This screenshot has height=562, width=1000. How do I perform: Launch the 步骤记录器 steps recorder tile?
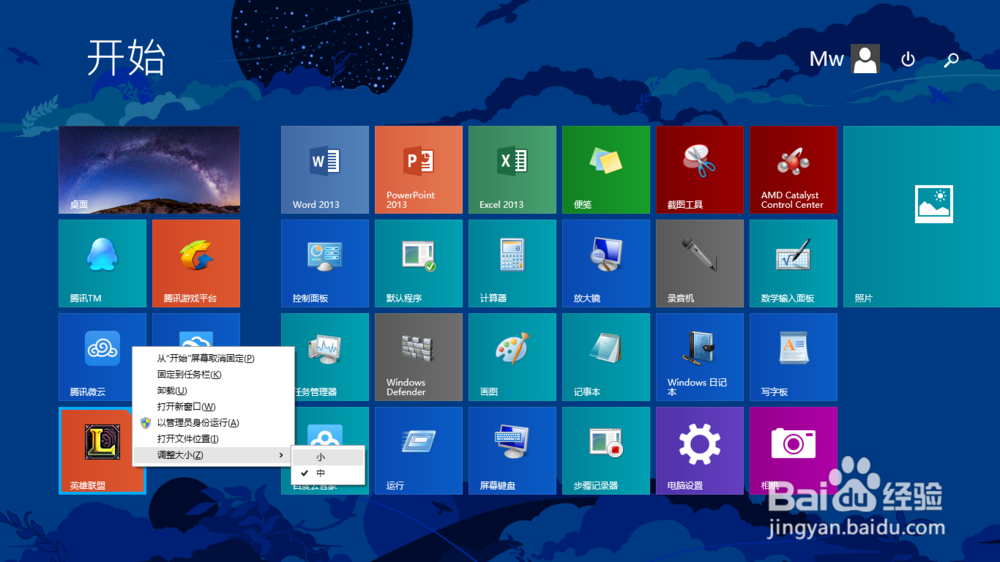coord(606,451)
